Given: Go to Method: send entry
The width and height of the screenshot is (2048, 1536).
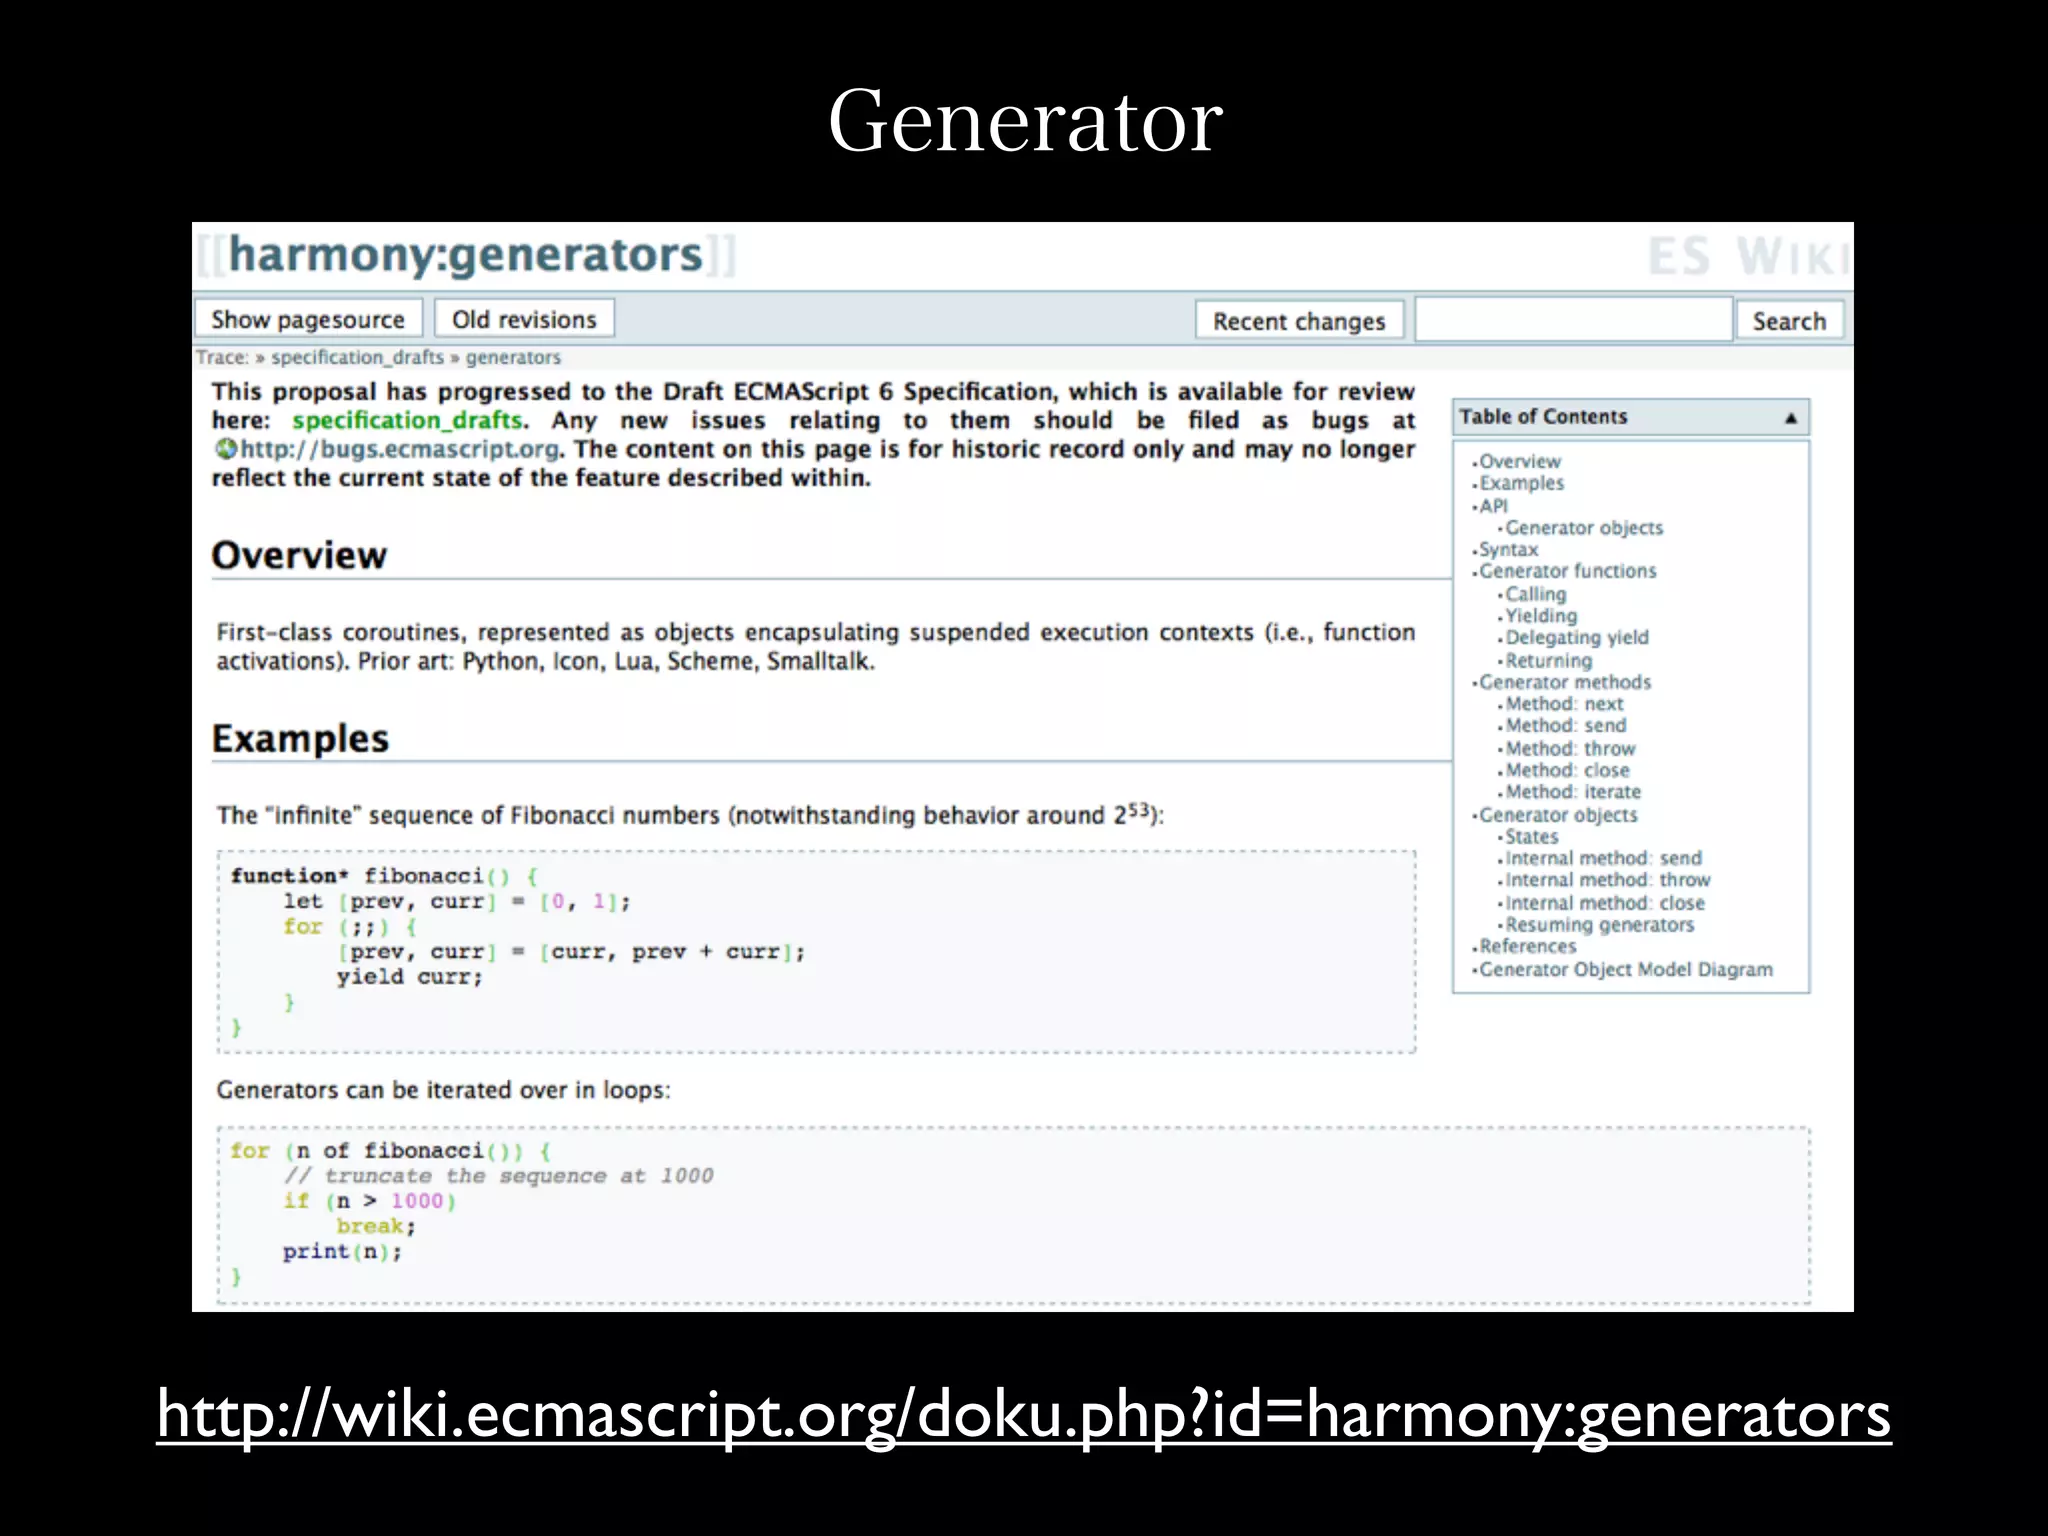Looking at the screenshot, I should click(1566, 726).
